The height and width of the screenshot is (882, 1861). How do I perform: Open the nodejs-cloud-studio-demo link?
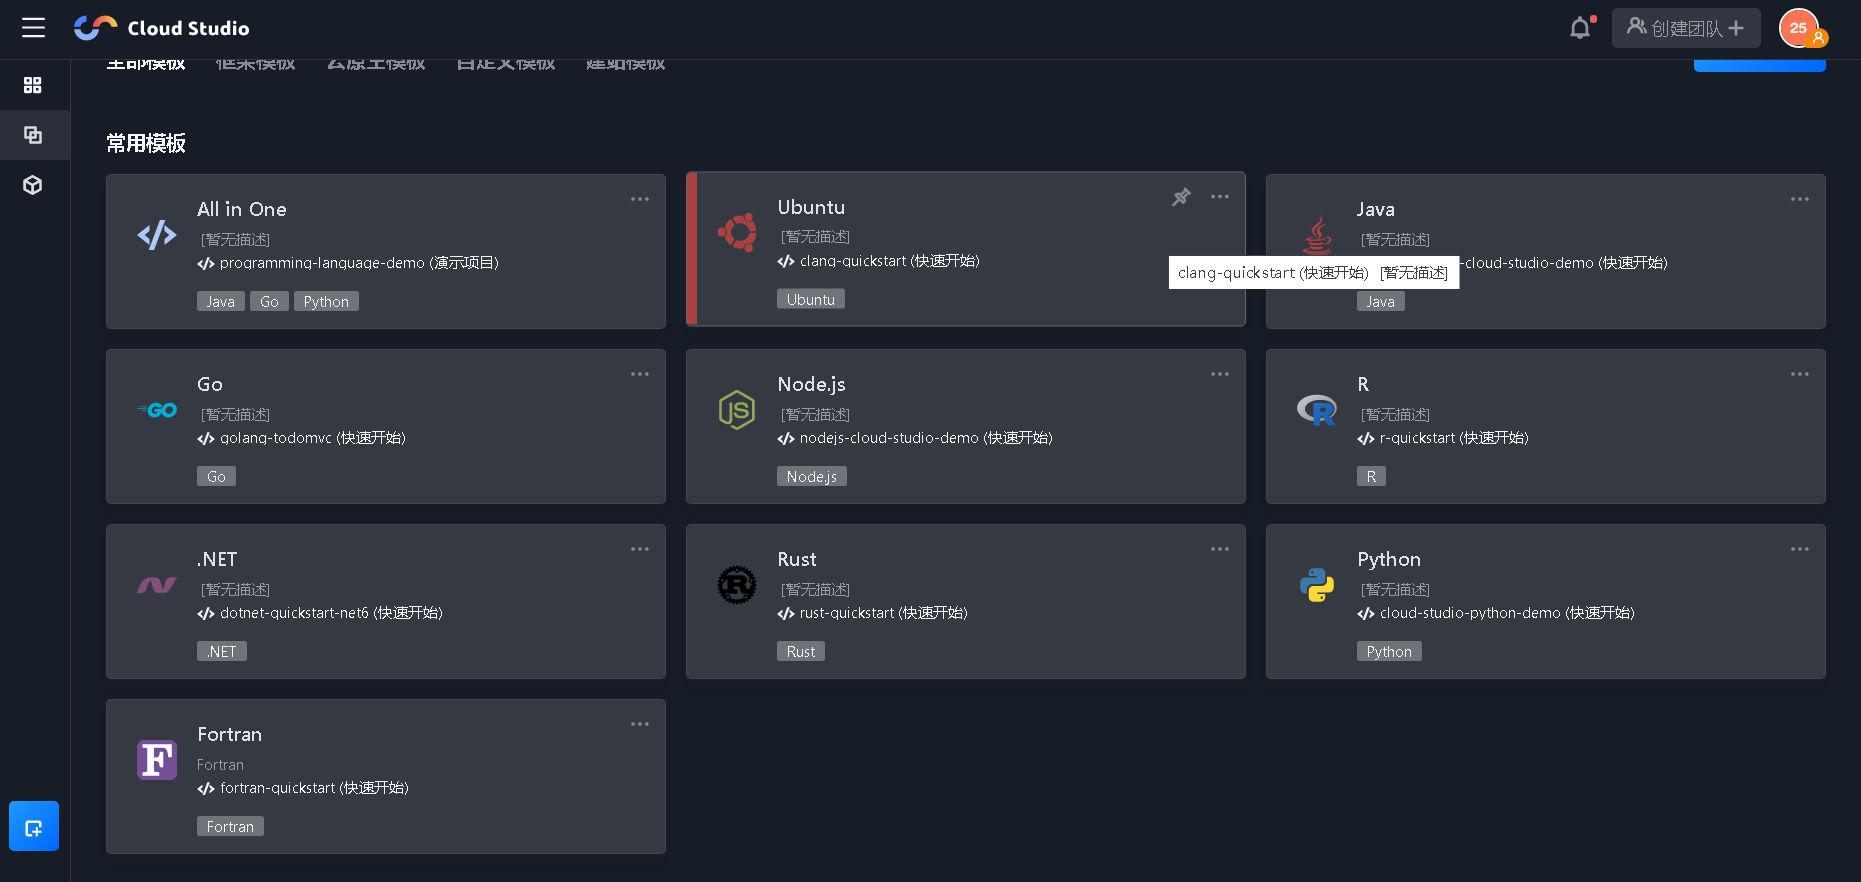coord(915,438)
